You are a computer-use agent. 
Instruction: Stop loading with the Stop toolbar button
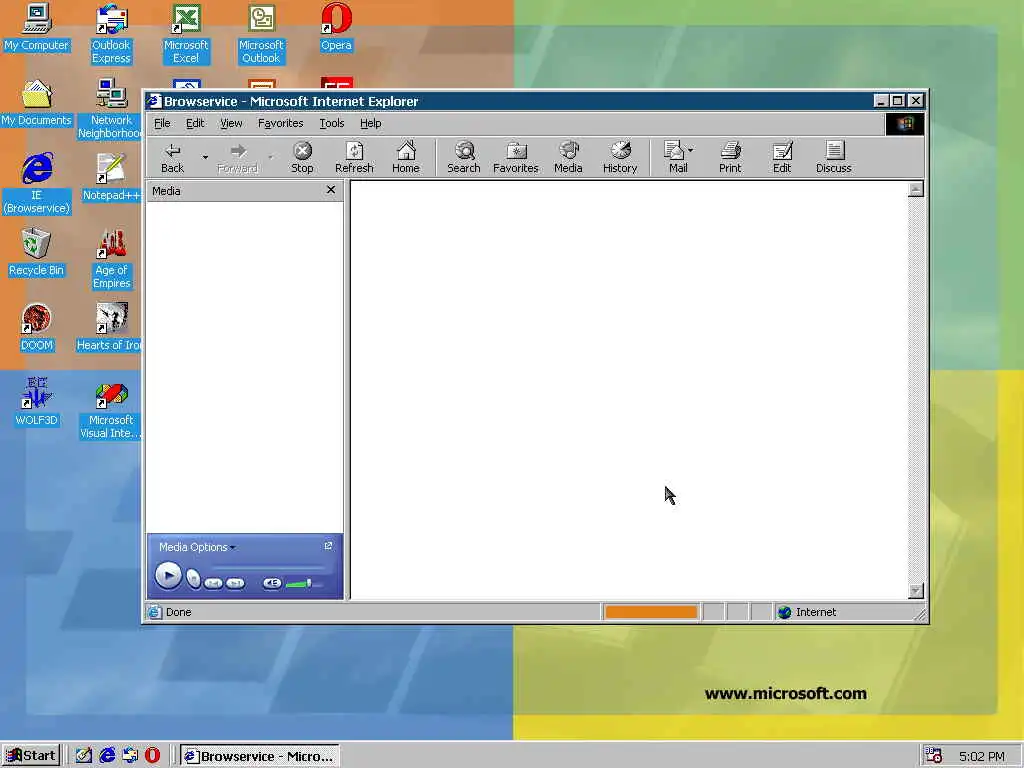click(302, 157)
